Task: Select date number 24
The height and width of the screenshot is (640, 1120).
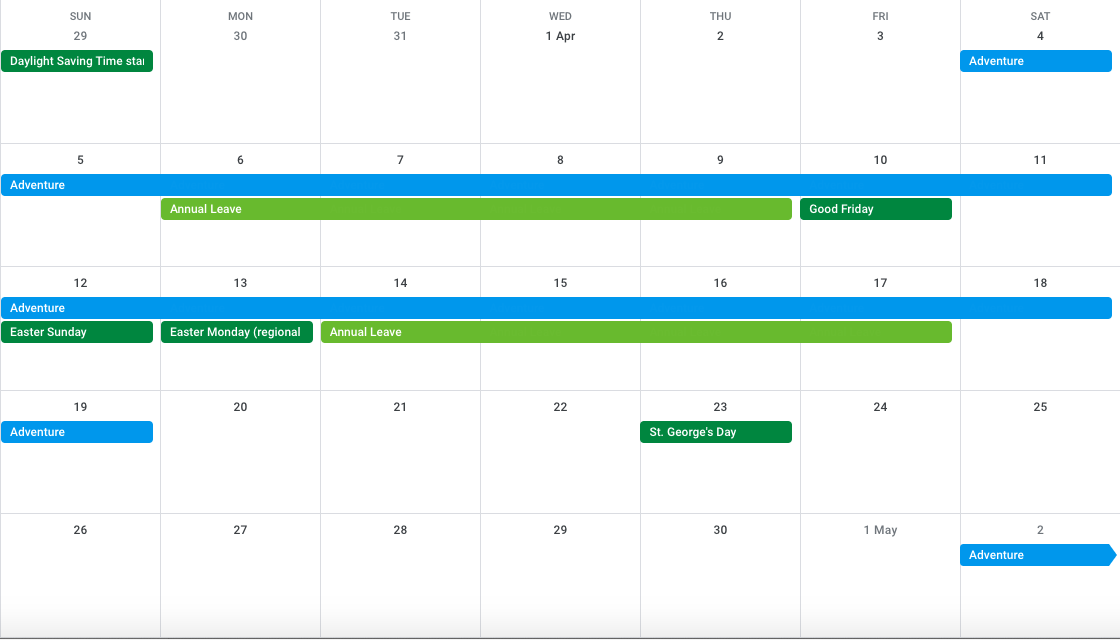Action: click(x=880, y=407)
